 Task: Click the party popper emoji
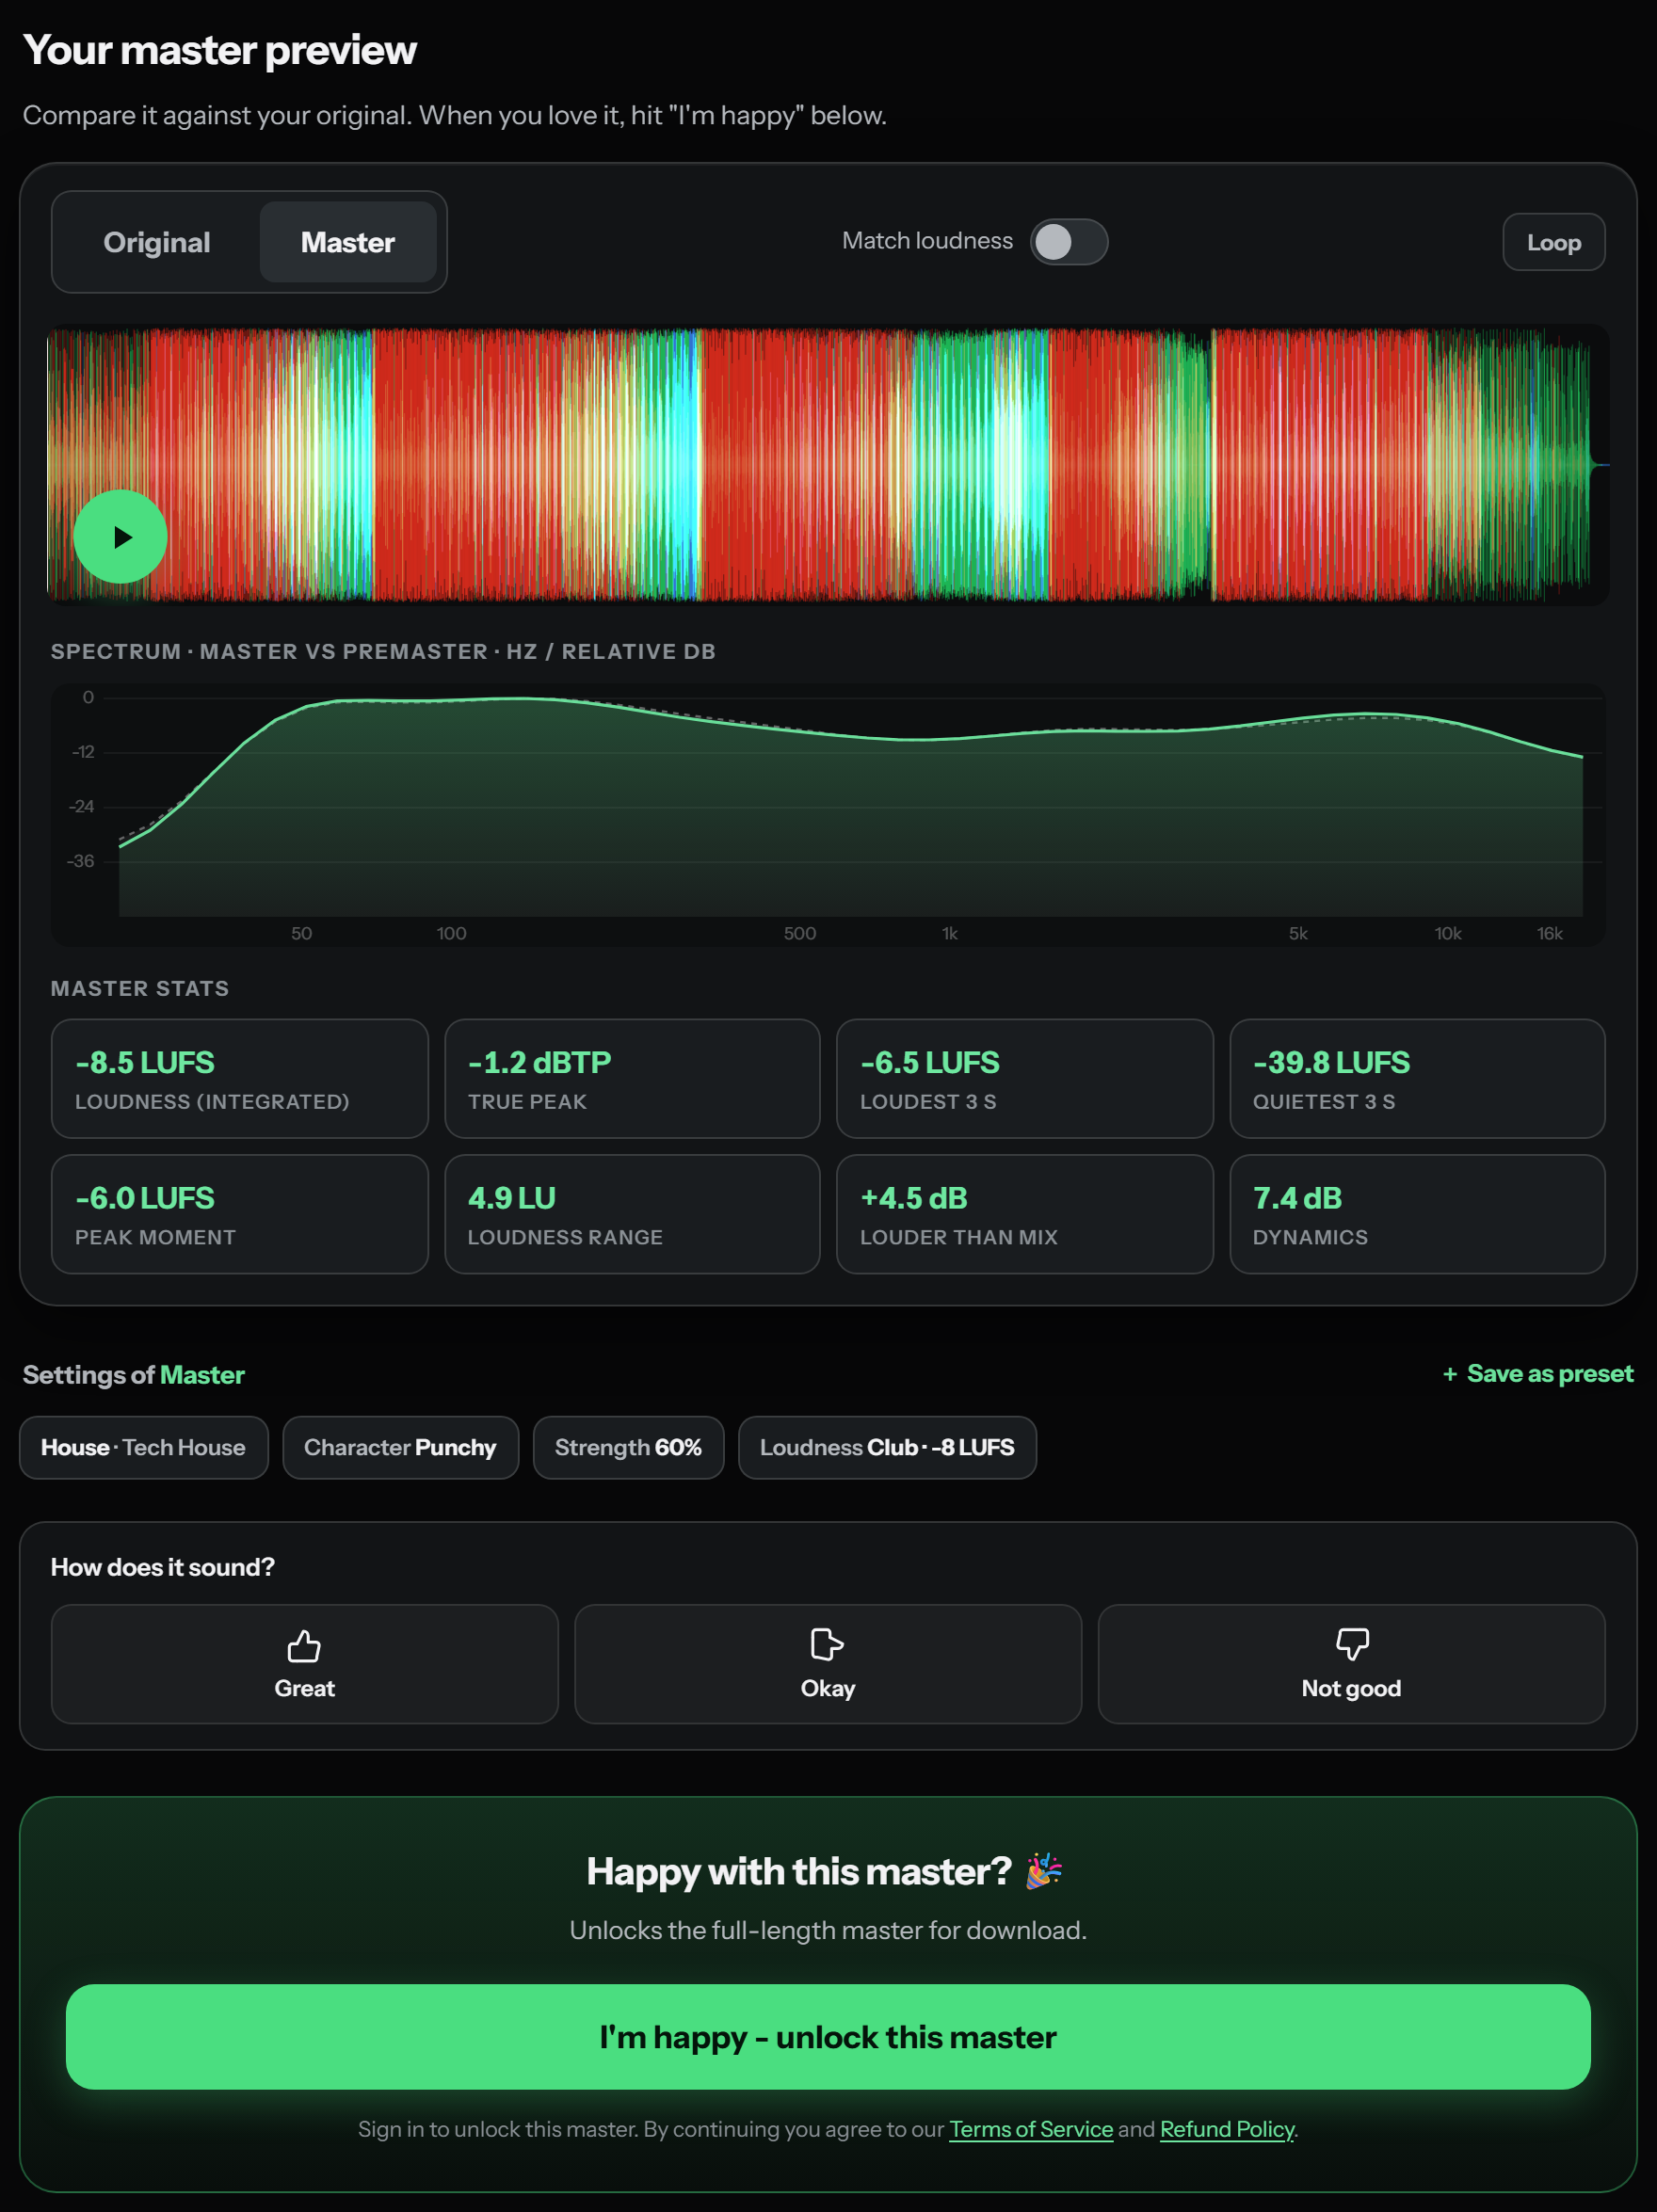tap(1044, 1870)
